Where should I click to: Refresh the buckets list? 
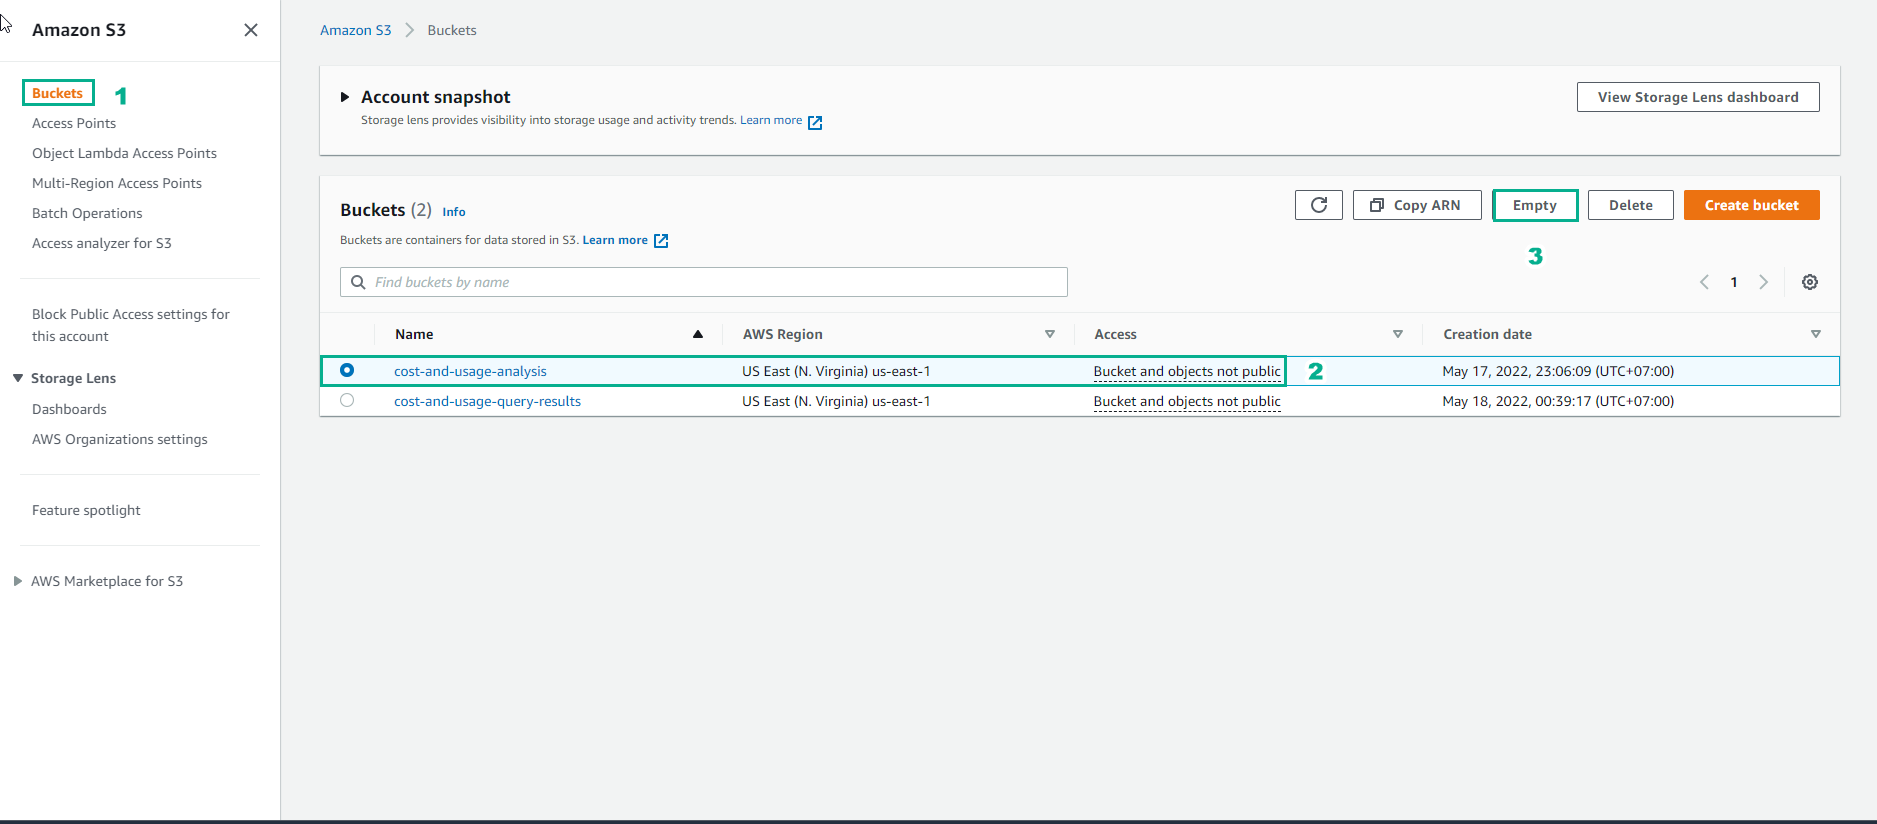click(x=1318, y=205)
